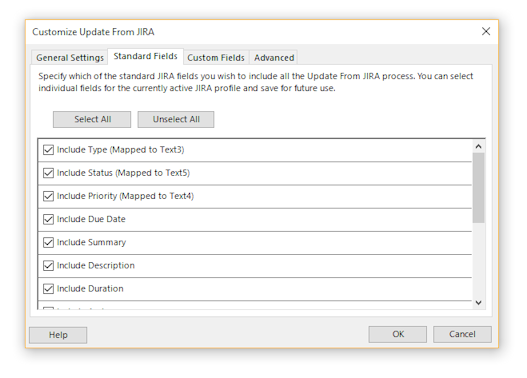Click the Select All button
This screenshot has height=378, width=527.
[x=92, y=119]
